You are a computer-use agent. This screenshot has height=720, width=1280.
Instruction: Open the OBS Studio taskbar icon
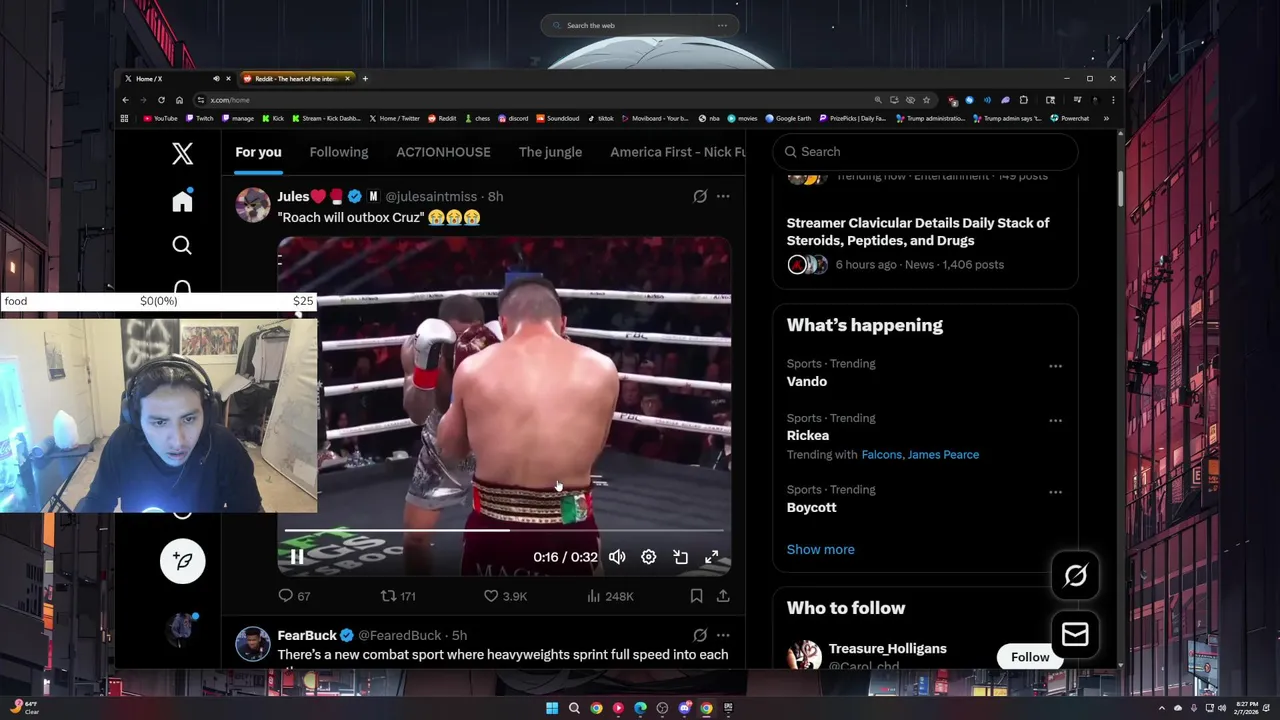coord(662,708)
